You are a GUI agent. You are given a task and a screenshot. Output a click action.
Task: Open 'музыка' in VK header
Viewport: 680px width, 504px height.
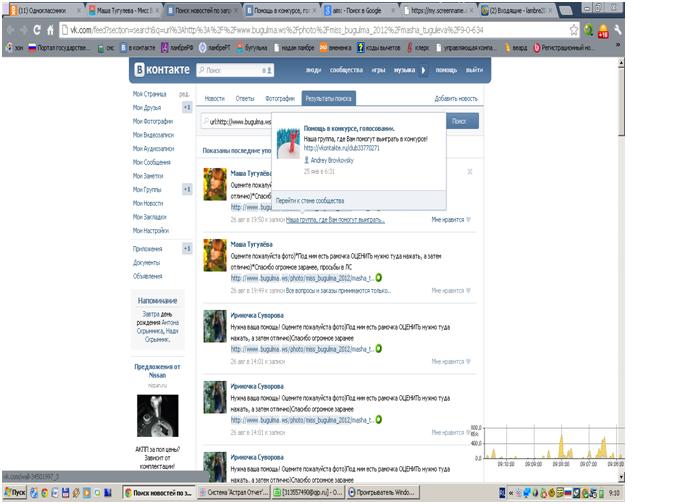[404, 70]
